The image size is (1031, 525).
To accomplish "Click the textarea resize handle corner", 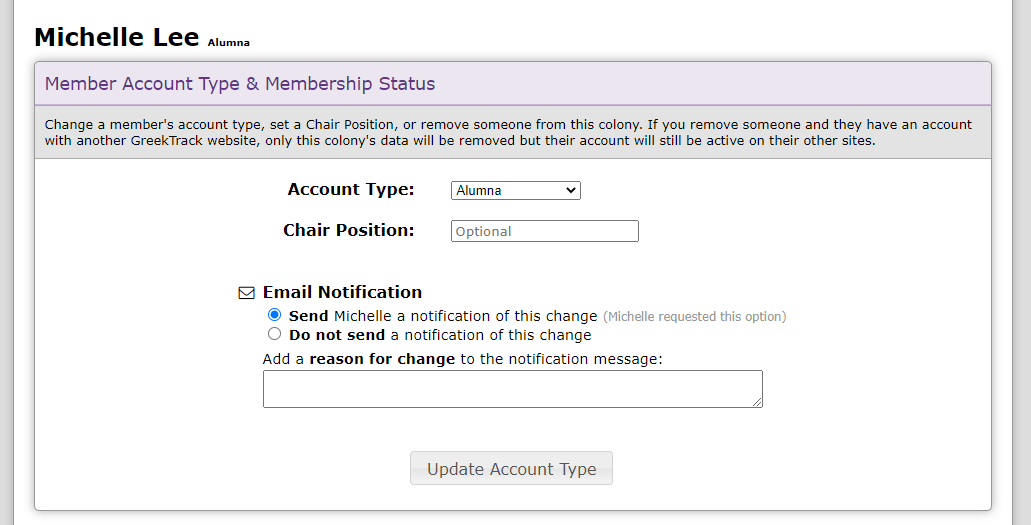I will [757, 402].
